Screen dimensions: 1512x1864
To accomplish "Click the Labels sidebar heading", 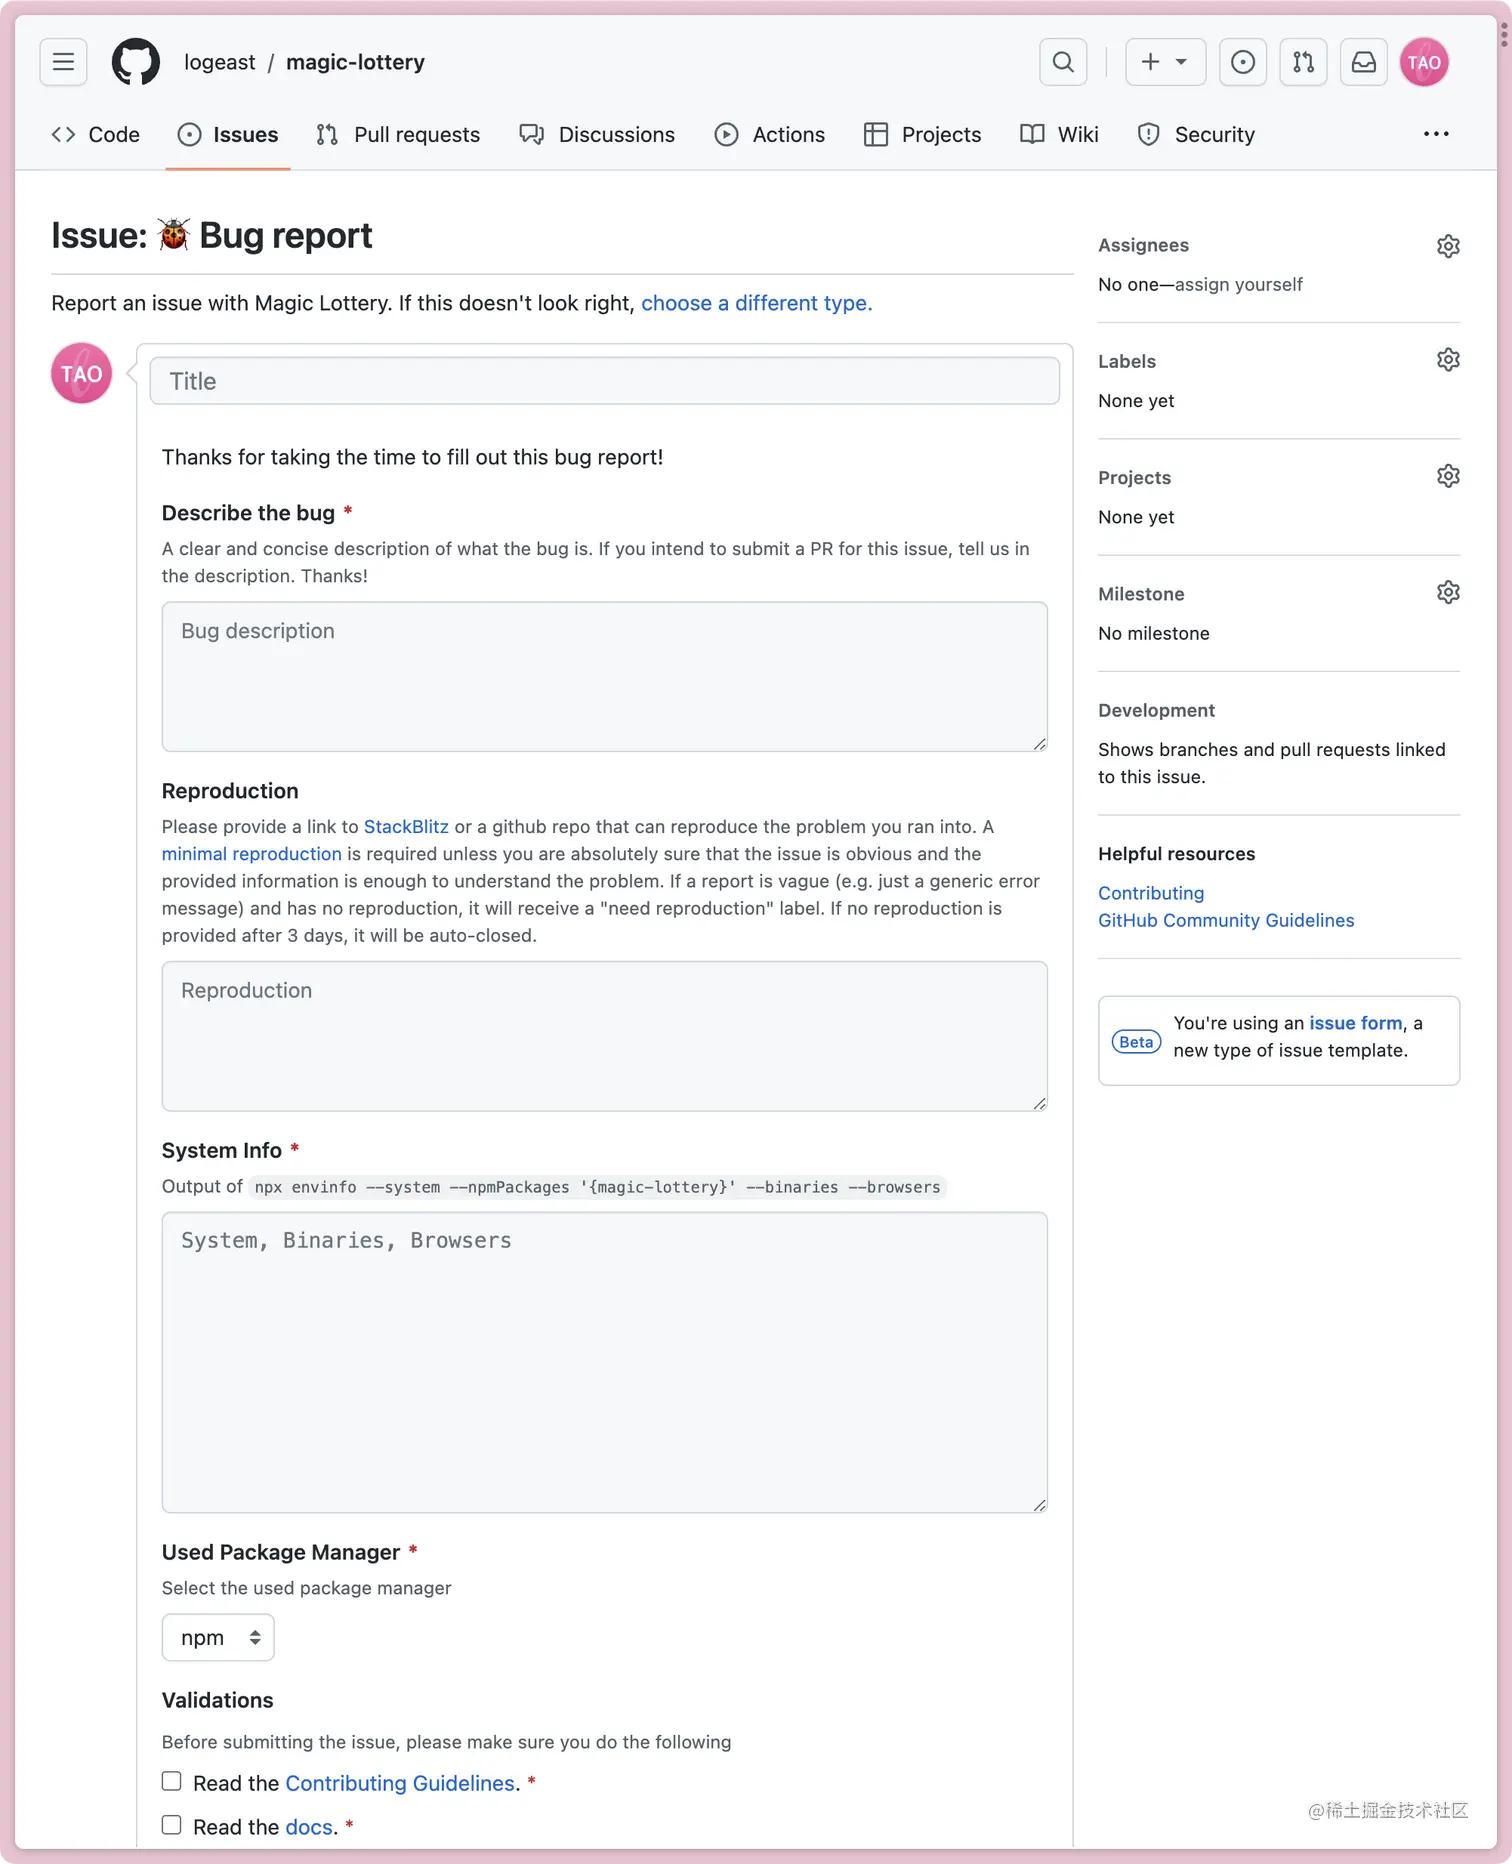I will (1127, 361).
